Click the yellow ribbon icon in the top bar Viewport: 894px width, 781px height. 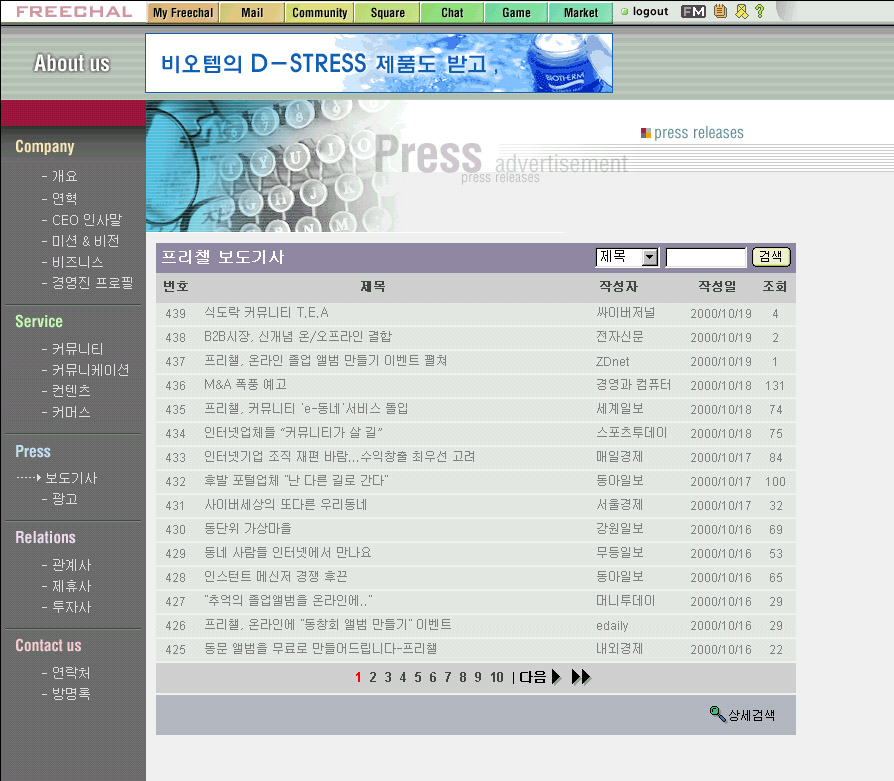tap(741, 11)
